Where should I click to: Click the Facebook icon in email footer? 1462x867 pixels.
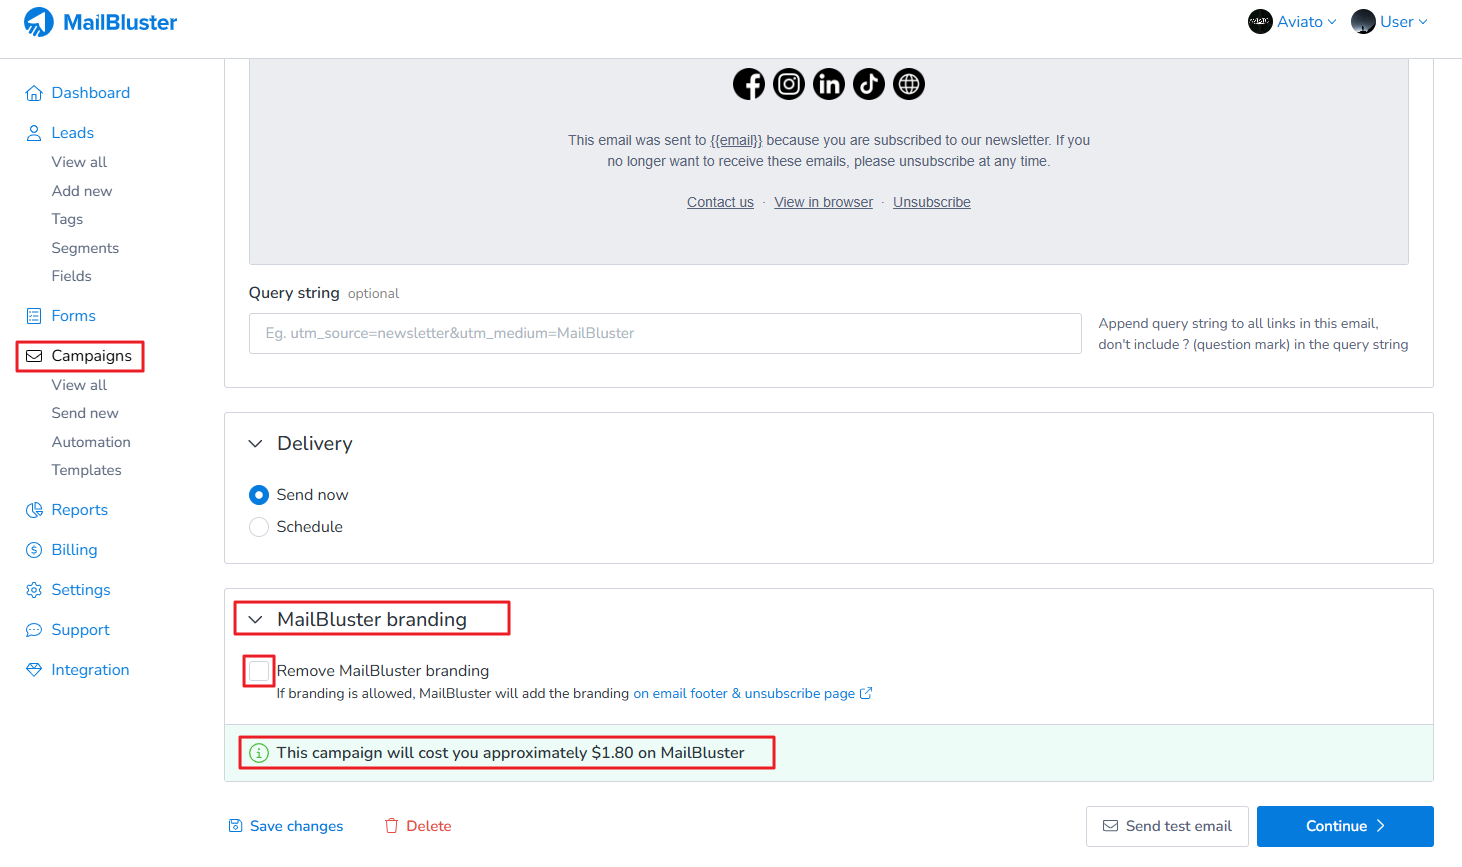(749, 84)
